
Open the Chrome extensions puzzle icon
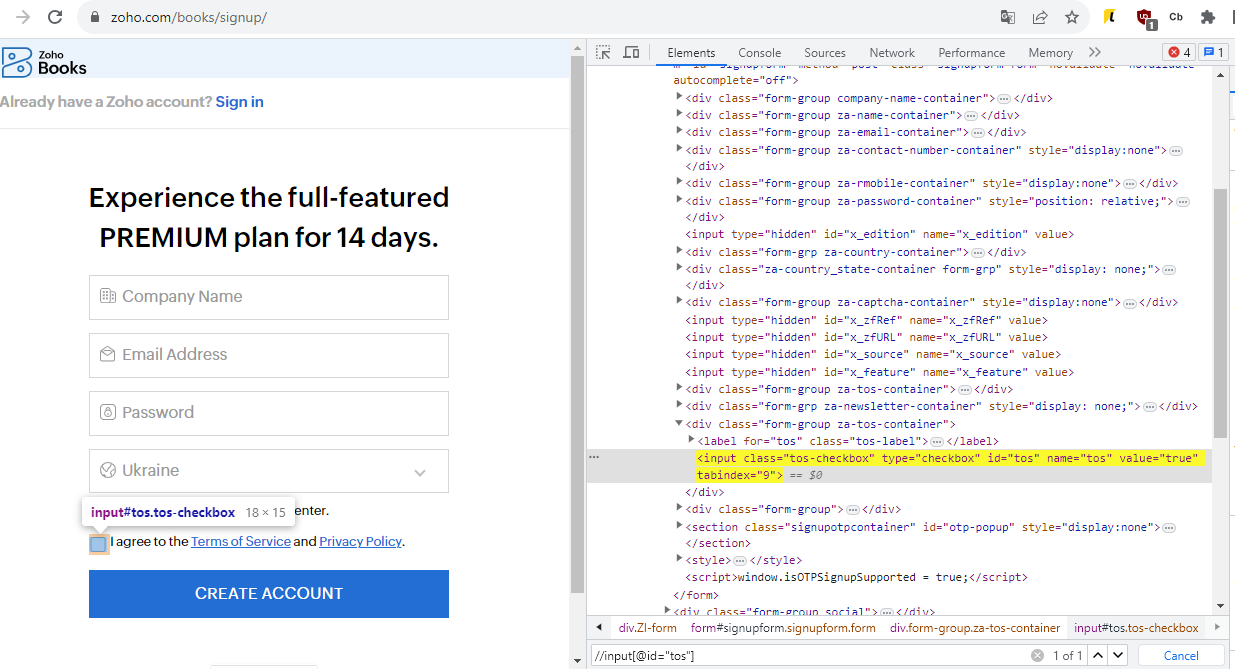click(x=1207, y=17)
